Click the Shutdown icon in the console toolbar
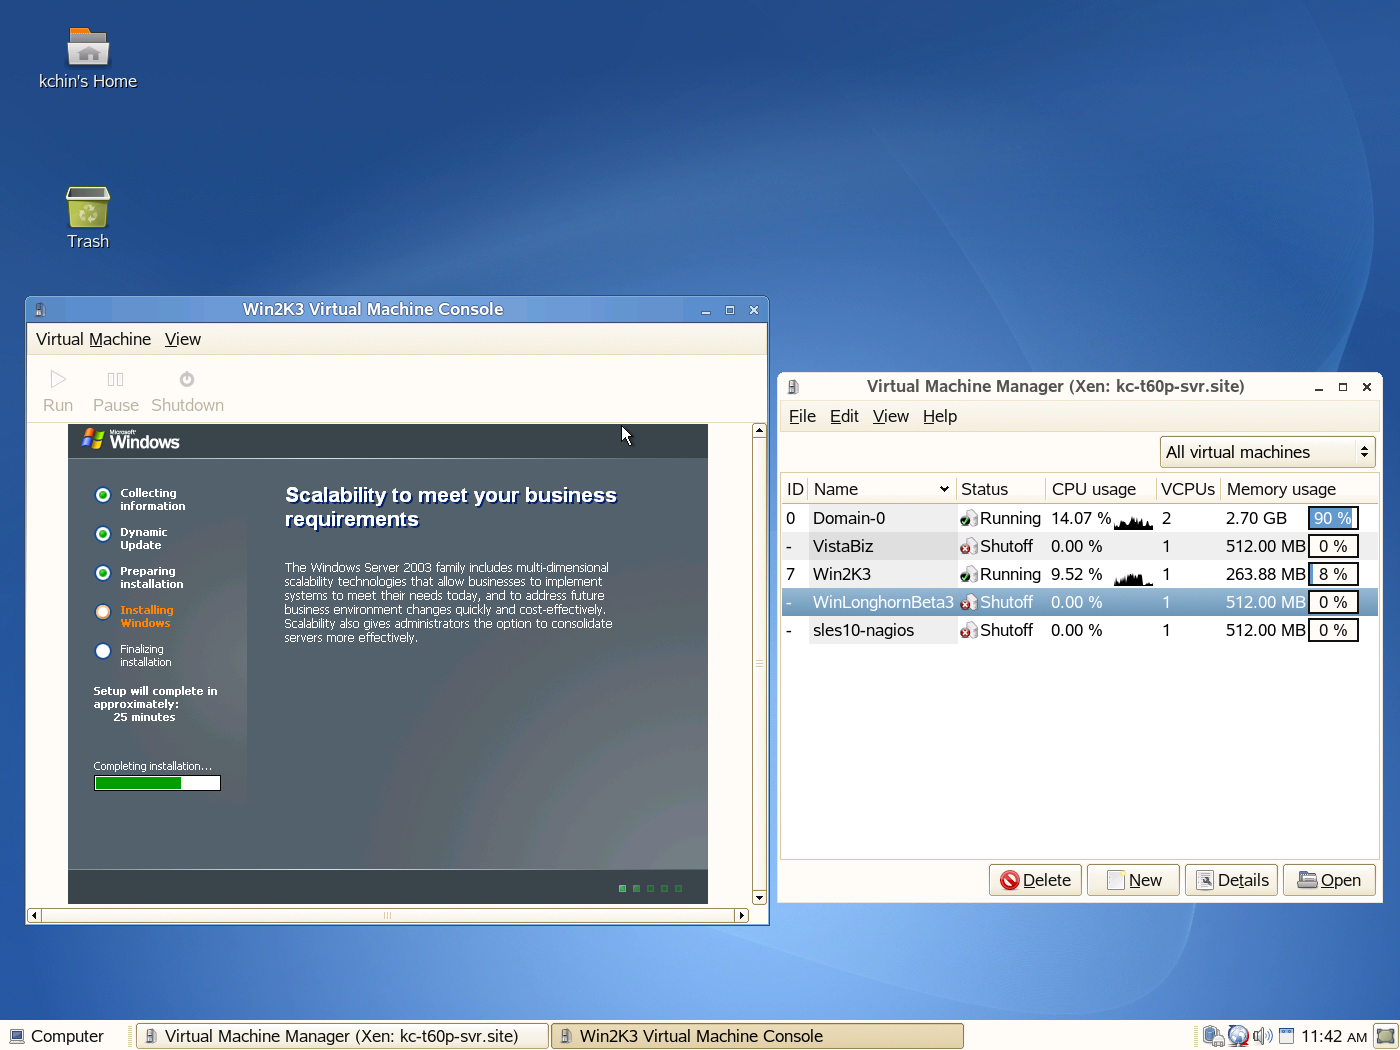The height and width of the screenshot is (1050, 1400). pos(186,388)
